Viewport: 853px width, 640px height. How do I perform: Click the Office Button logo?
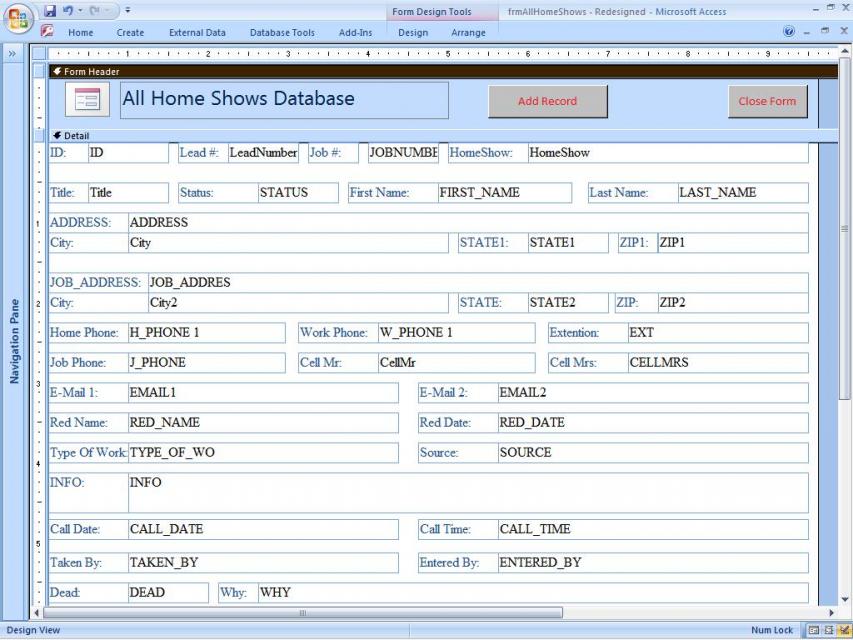18,19
